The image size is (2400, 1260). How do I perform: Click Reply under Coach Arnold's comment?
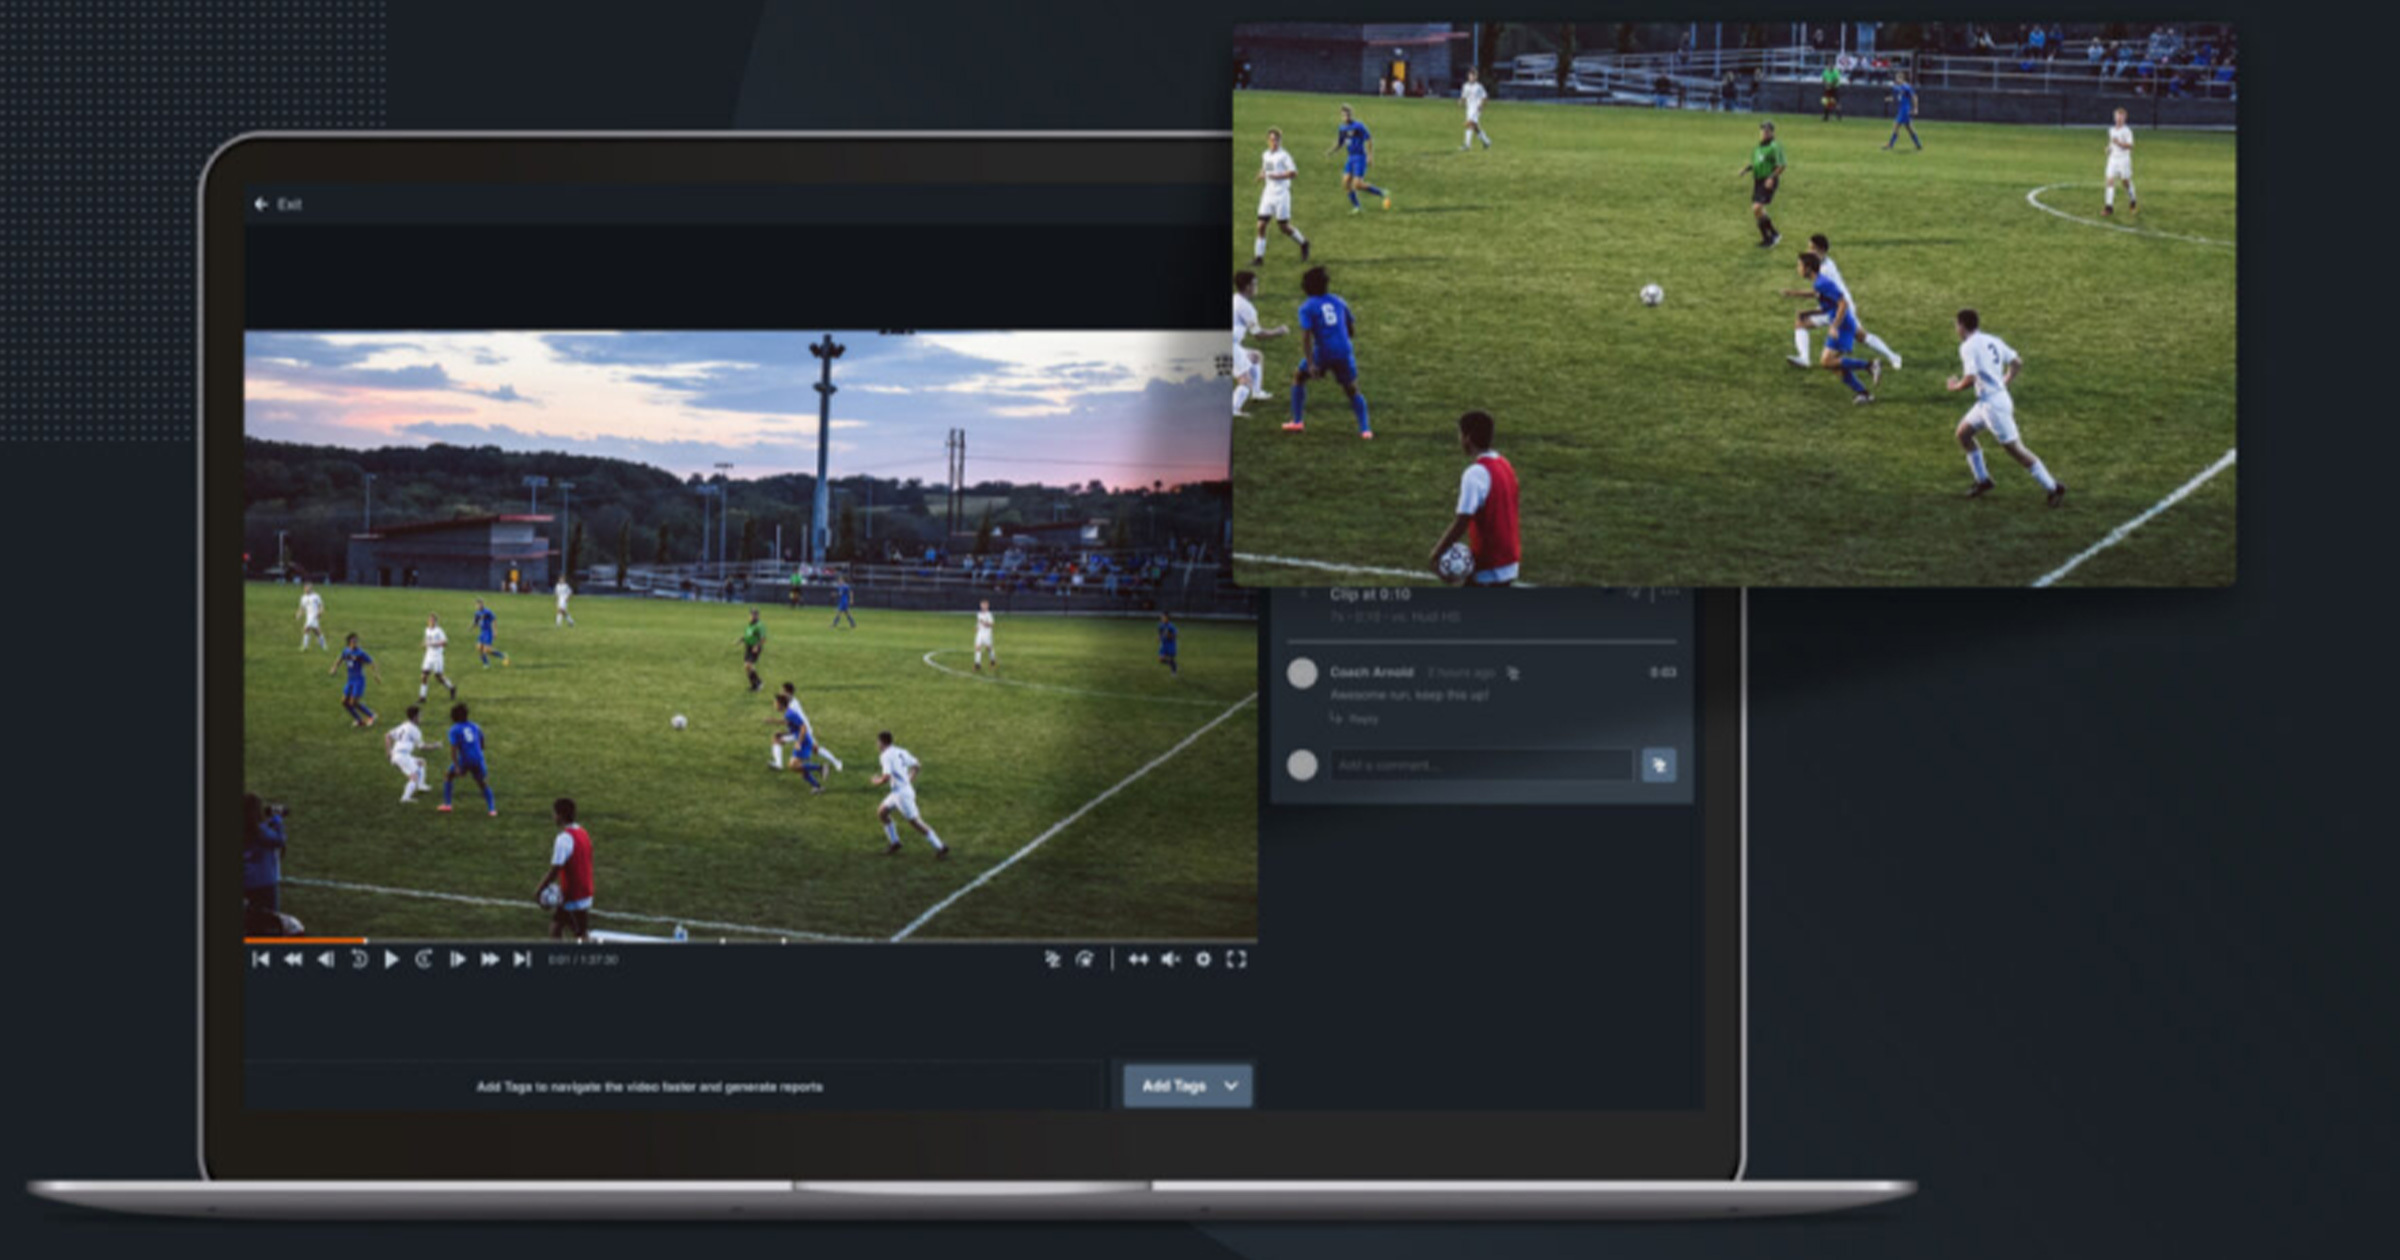[x=1362, y=719]
